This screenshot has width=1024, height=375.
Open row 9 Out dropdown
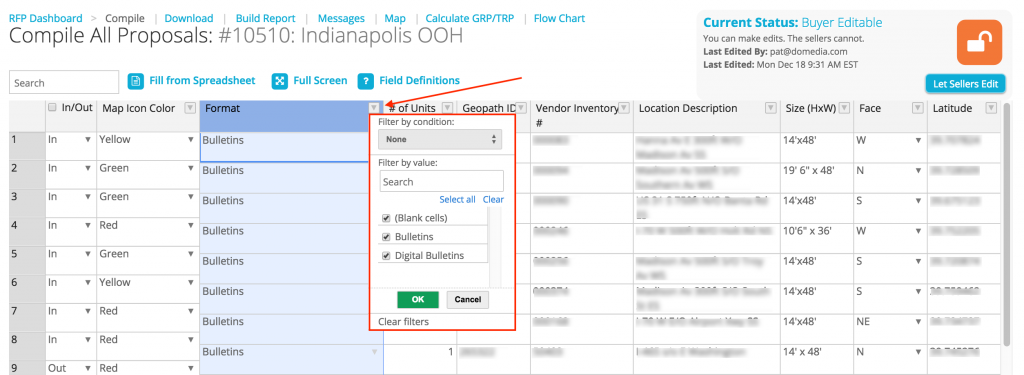[88, 368]
